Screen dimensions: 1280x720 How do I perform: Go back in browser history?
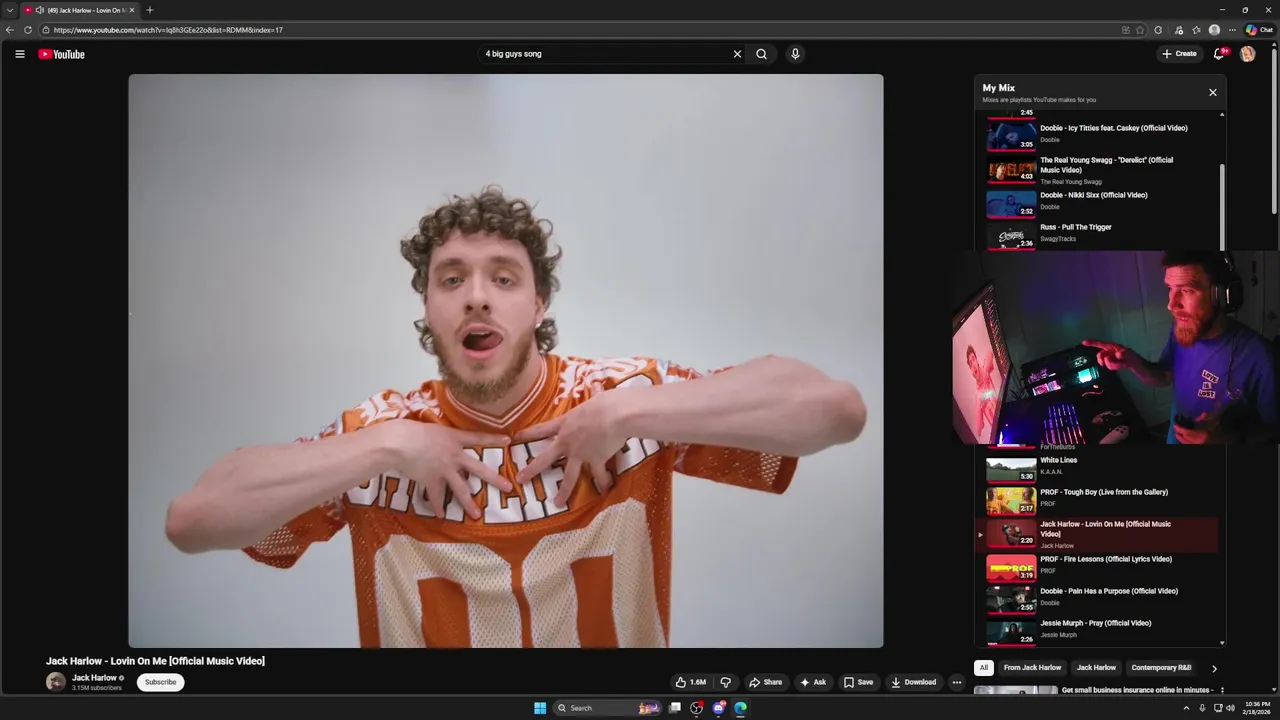10,30
